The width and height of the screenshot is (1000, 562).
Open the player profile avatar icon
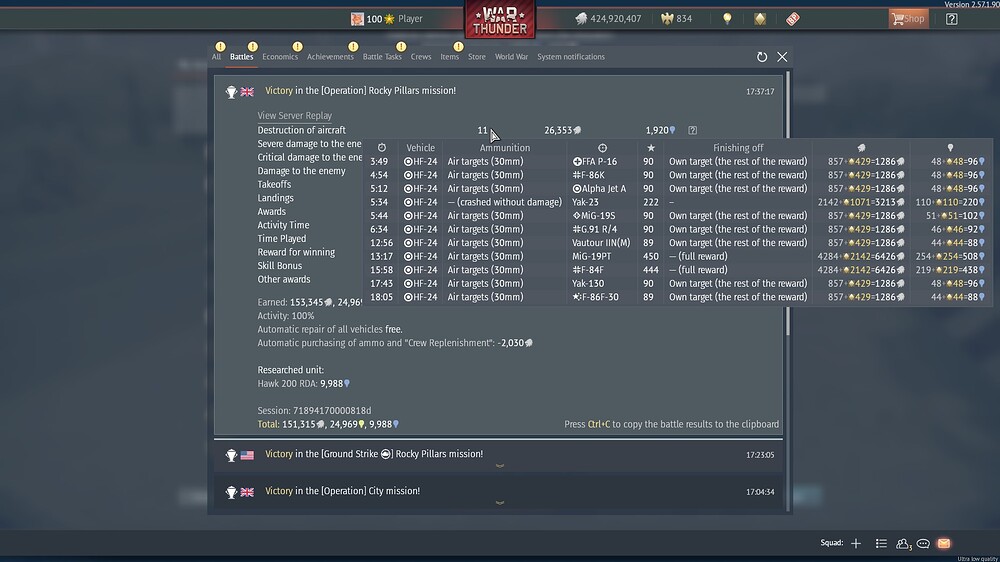tap(357, 19)
